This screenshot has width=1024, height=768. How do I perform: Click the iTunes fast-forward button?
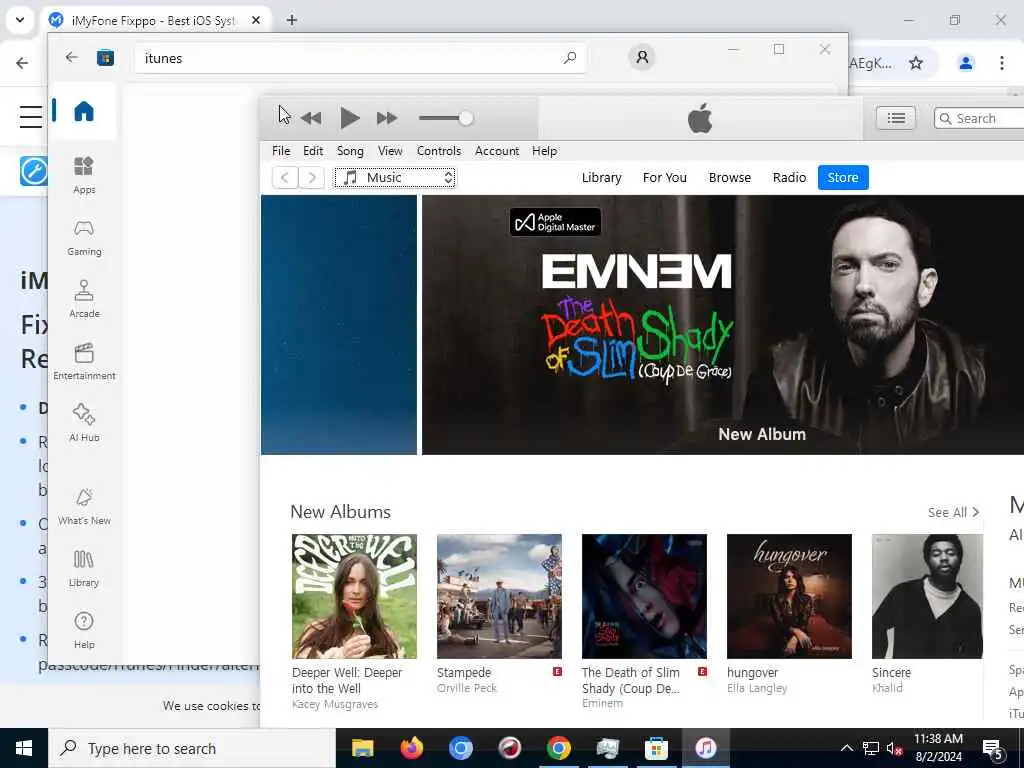pos(387,118)
